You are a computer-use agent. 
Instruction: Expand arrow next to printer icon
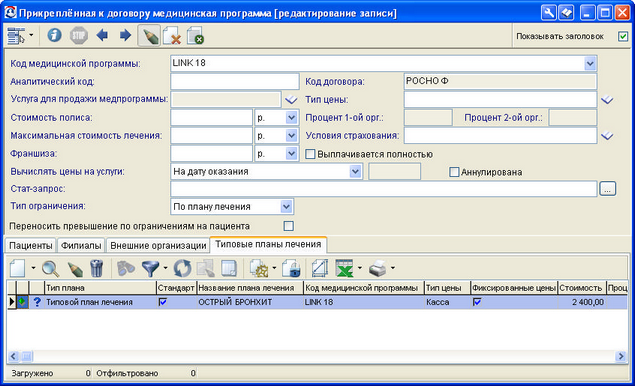pos(392,268)
